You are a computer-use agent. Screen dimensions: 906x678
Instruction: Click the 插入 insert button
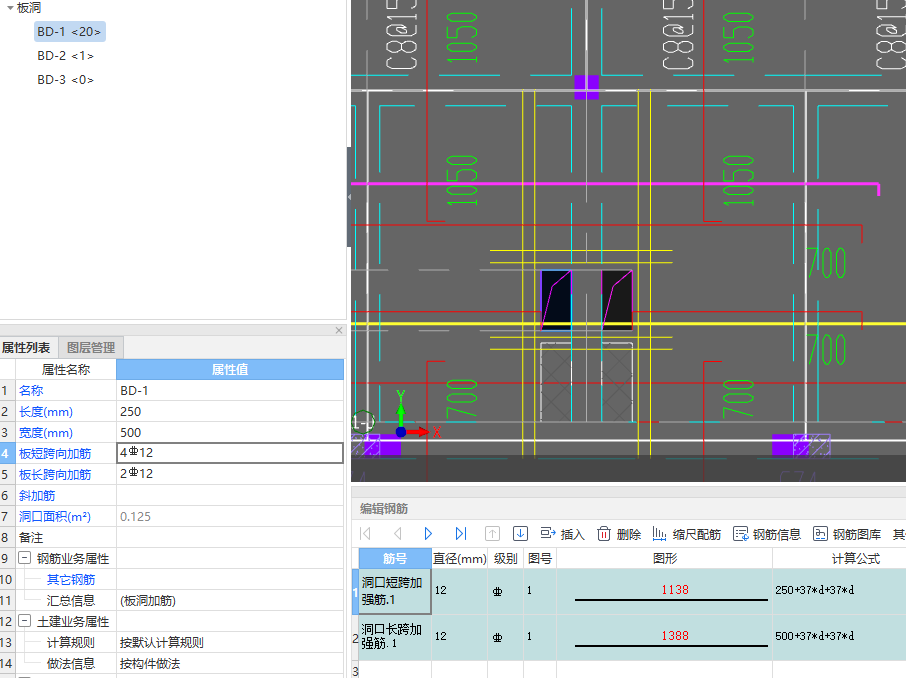(x=562, y=533)
